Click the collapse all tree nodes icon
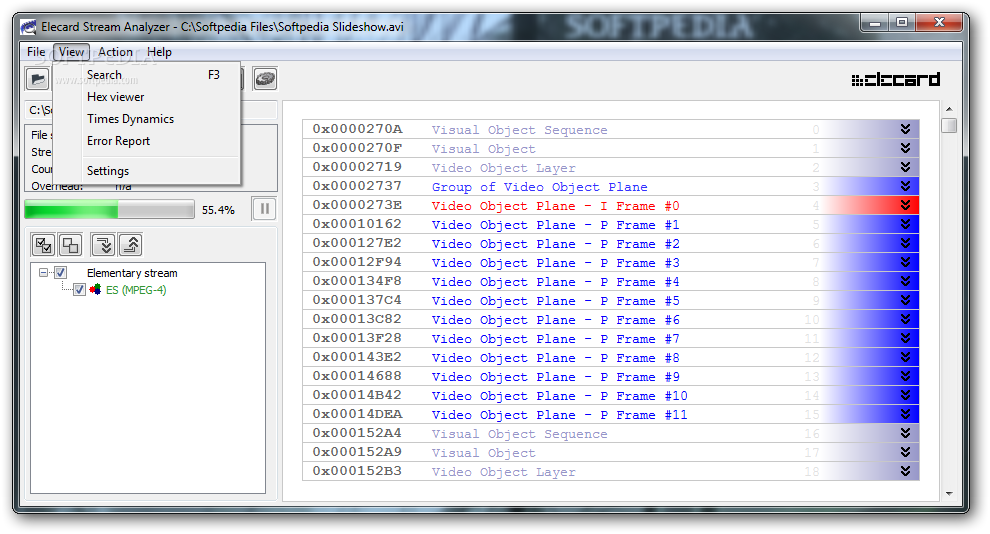This screenshot has height=534, width=990. 131,245
